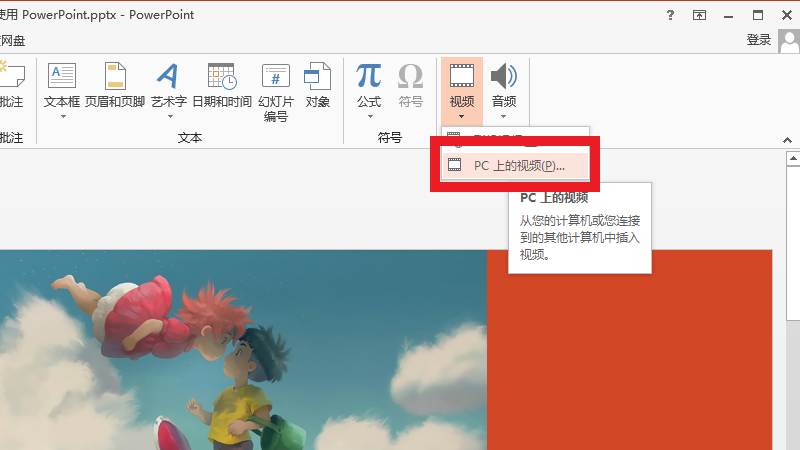
Task: Select the cartoon picture on the slide
Action: tap(240, 350)
